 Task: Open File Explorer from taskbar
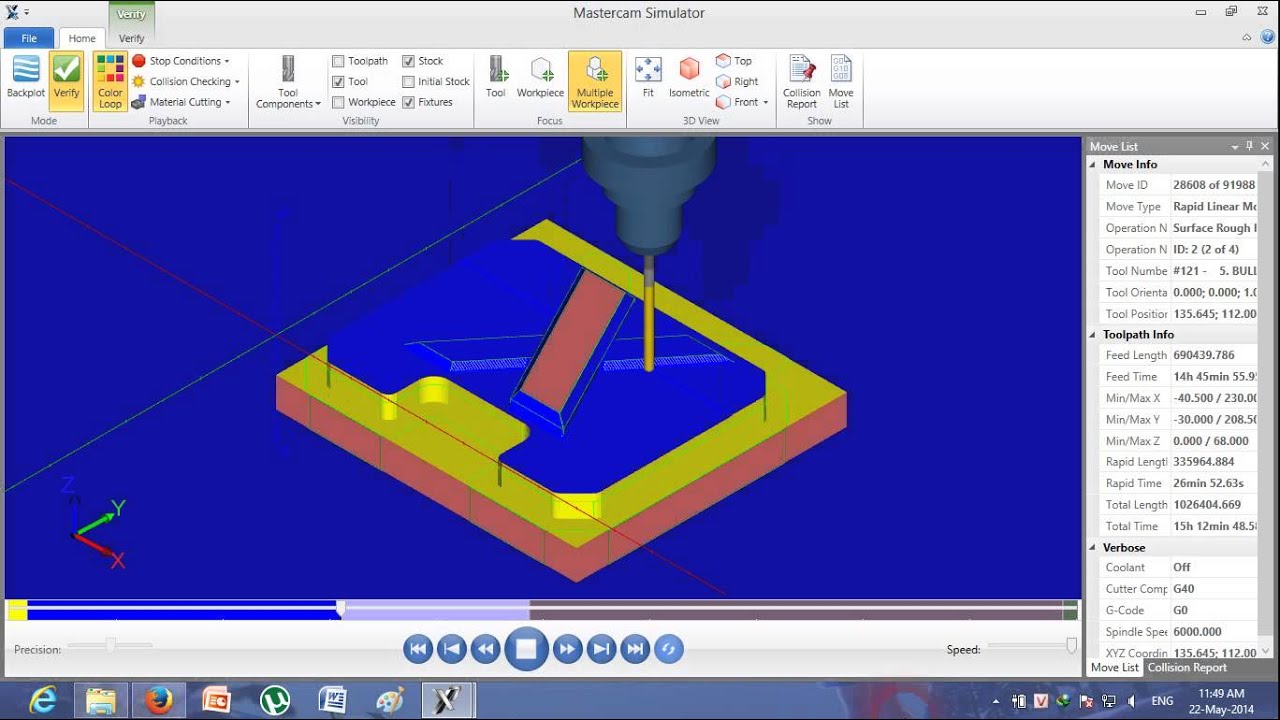point(101,701)
